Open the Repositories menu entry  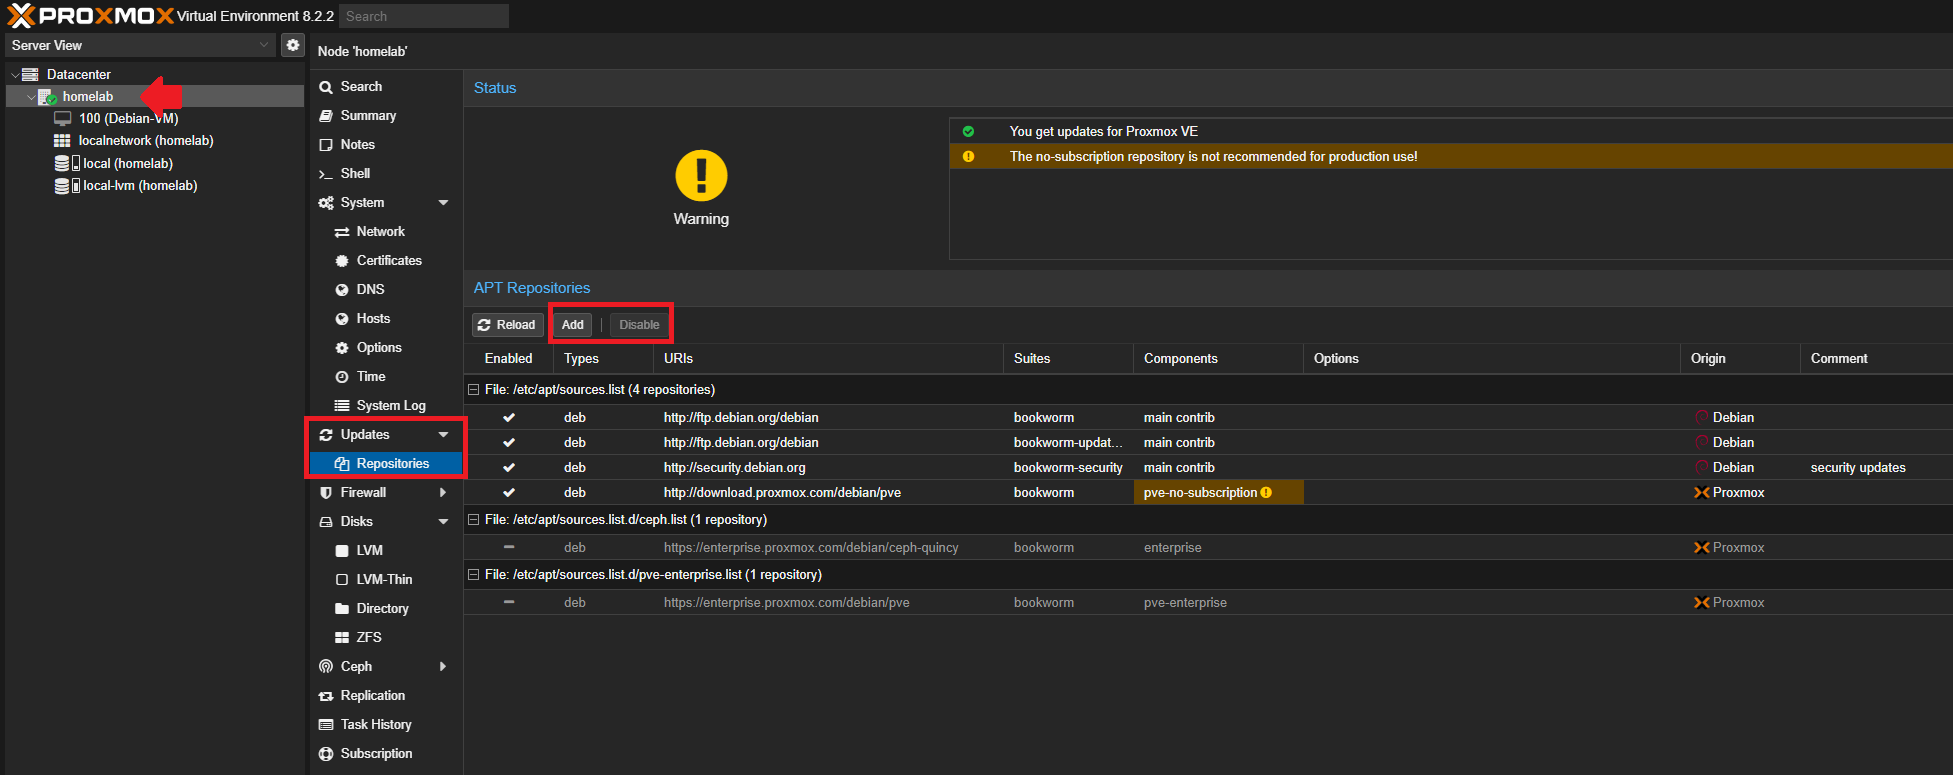click(x=385, y=464)
